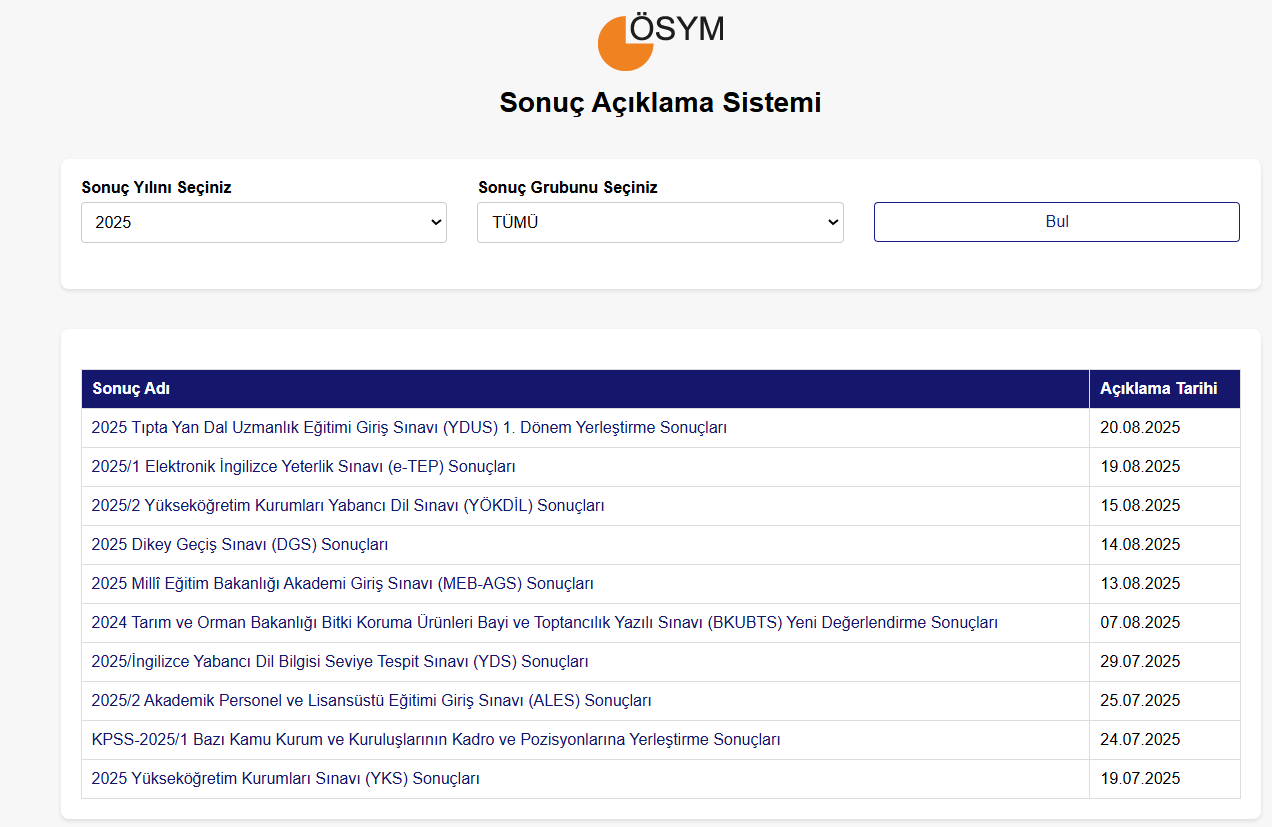This screenshot has height=827, width=1272.
Task: Select the 2025 YDS Sonuçları link
Action: [340, 662]
